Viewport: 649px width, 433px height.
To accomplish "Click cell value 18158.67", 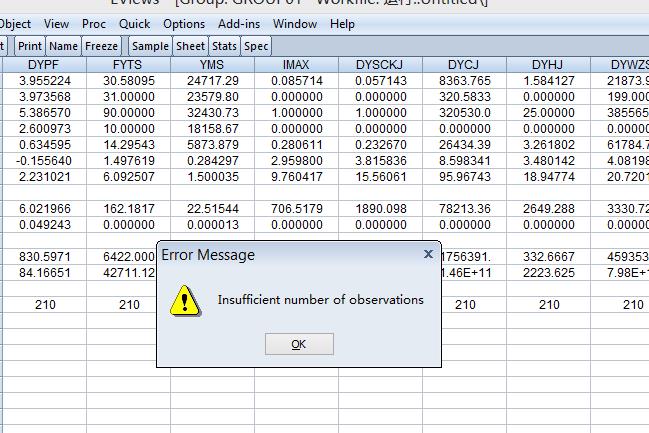I will [x=213, y=129].
